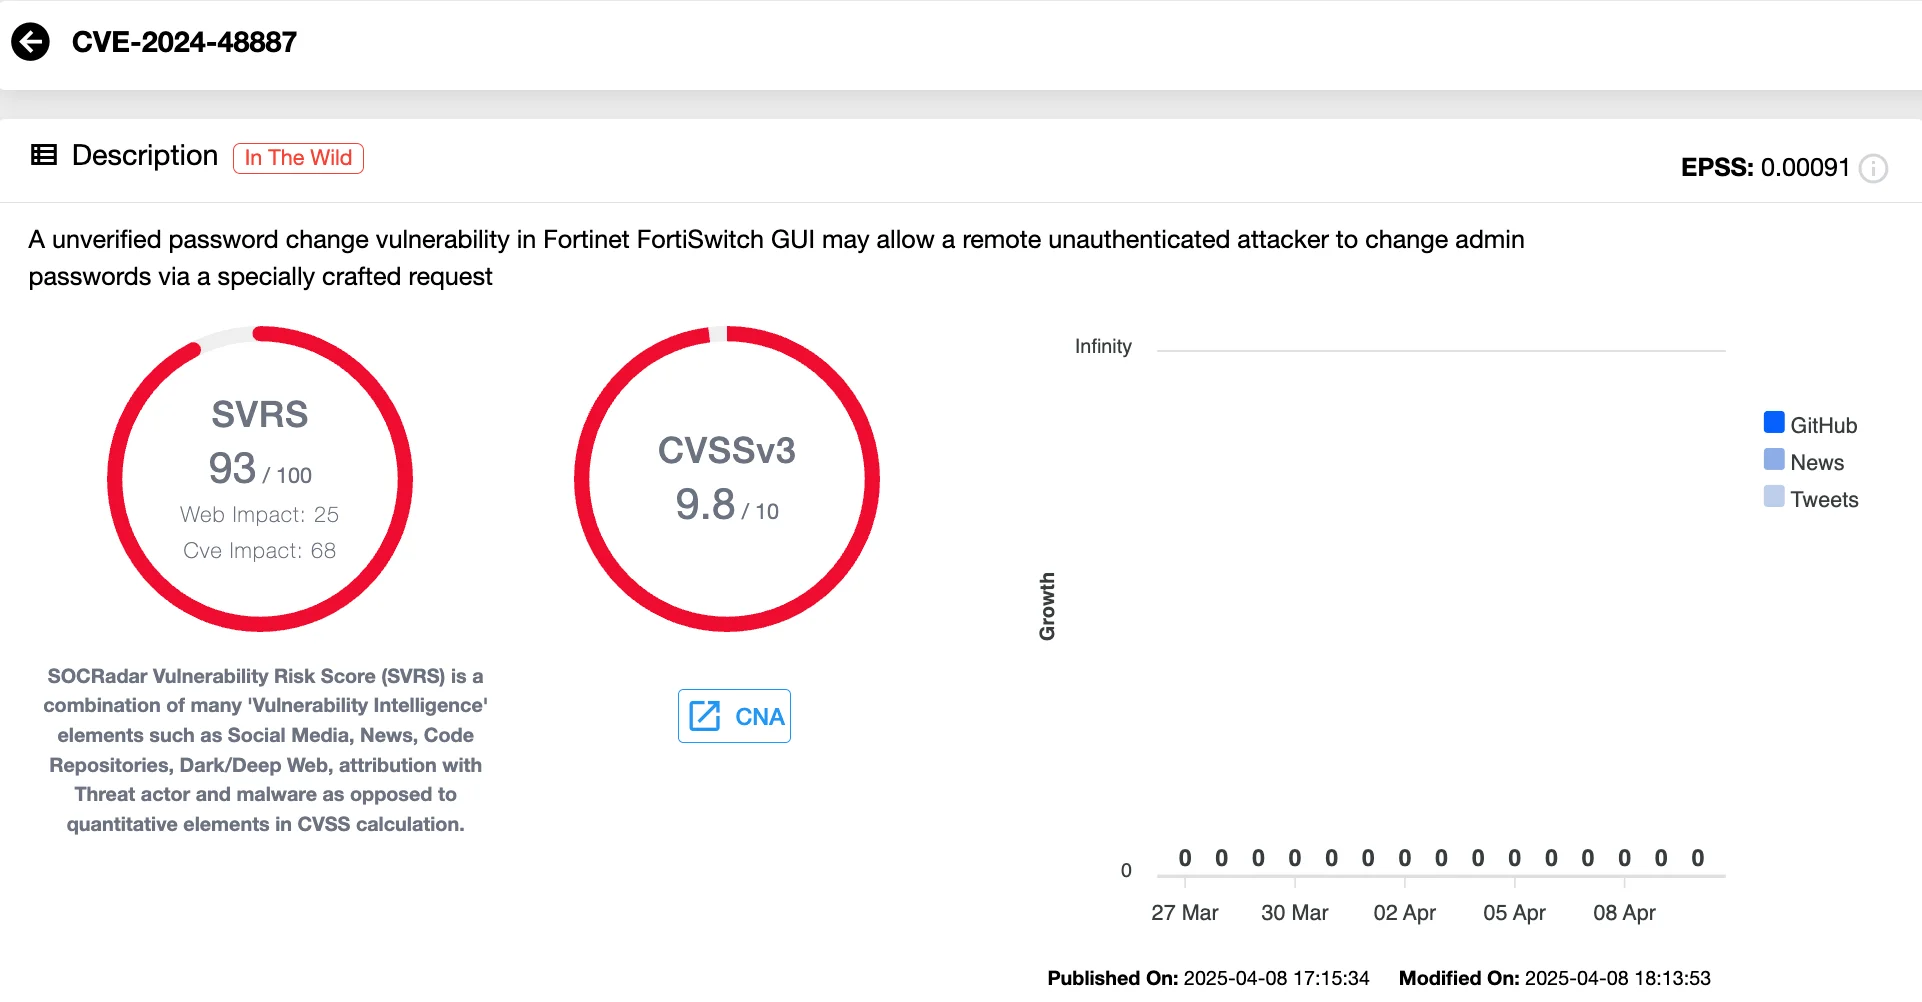
Task: Click the 05 Apr axis label
Action: [1515, 912]
